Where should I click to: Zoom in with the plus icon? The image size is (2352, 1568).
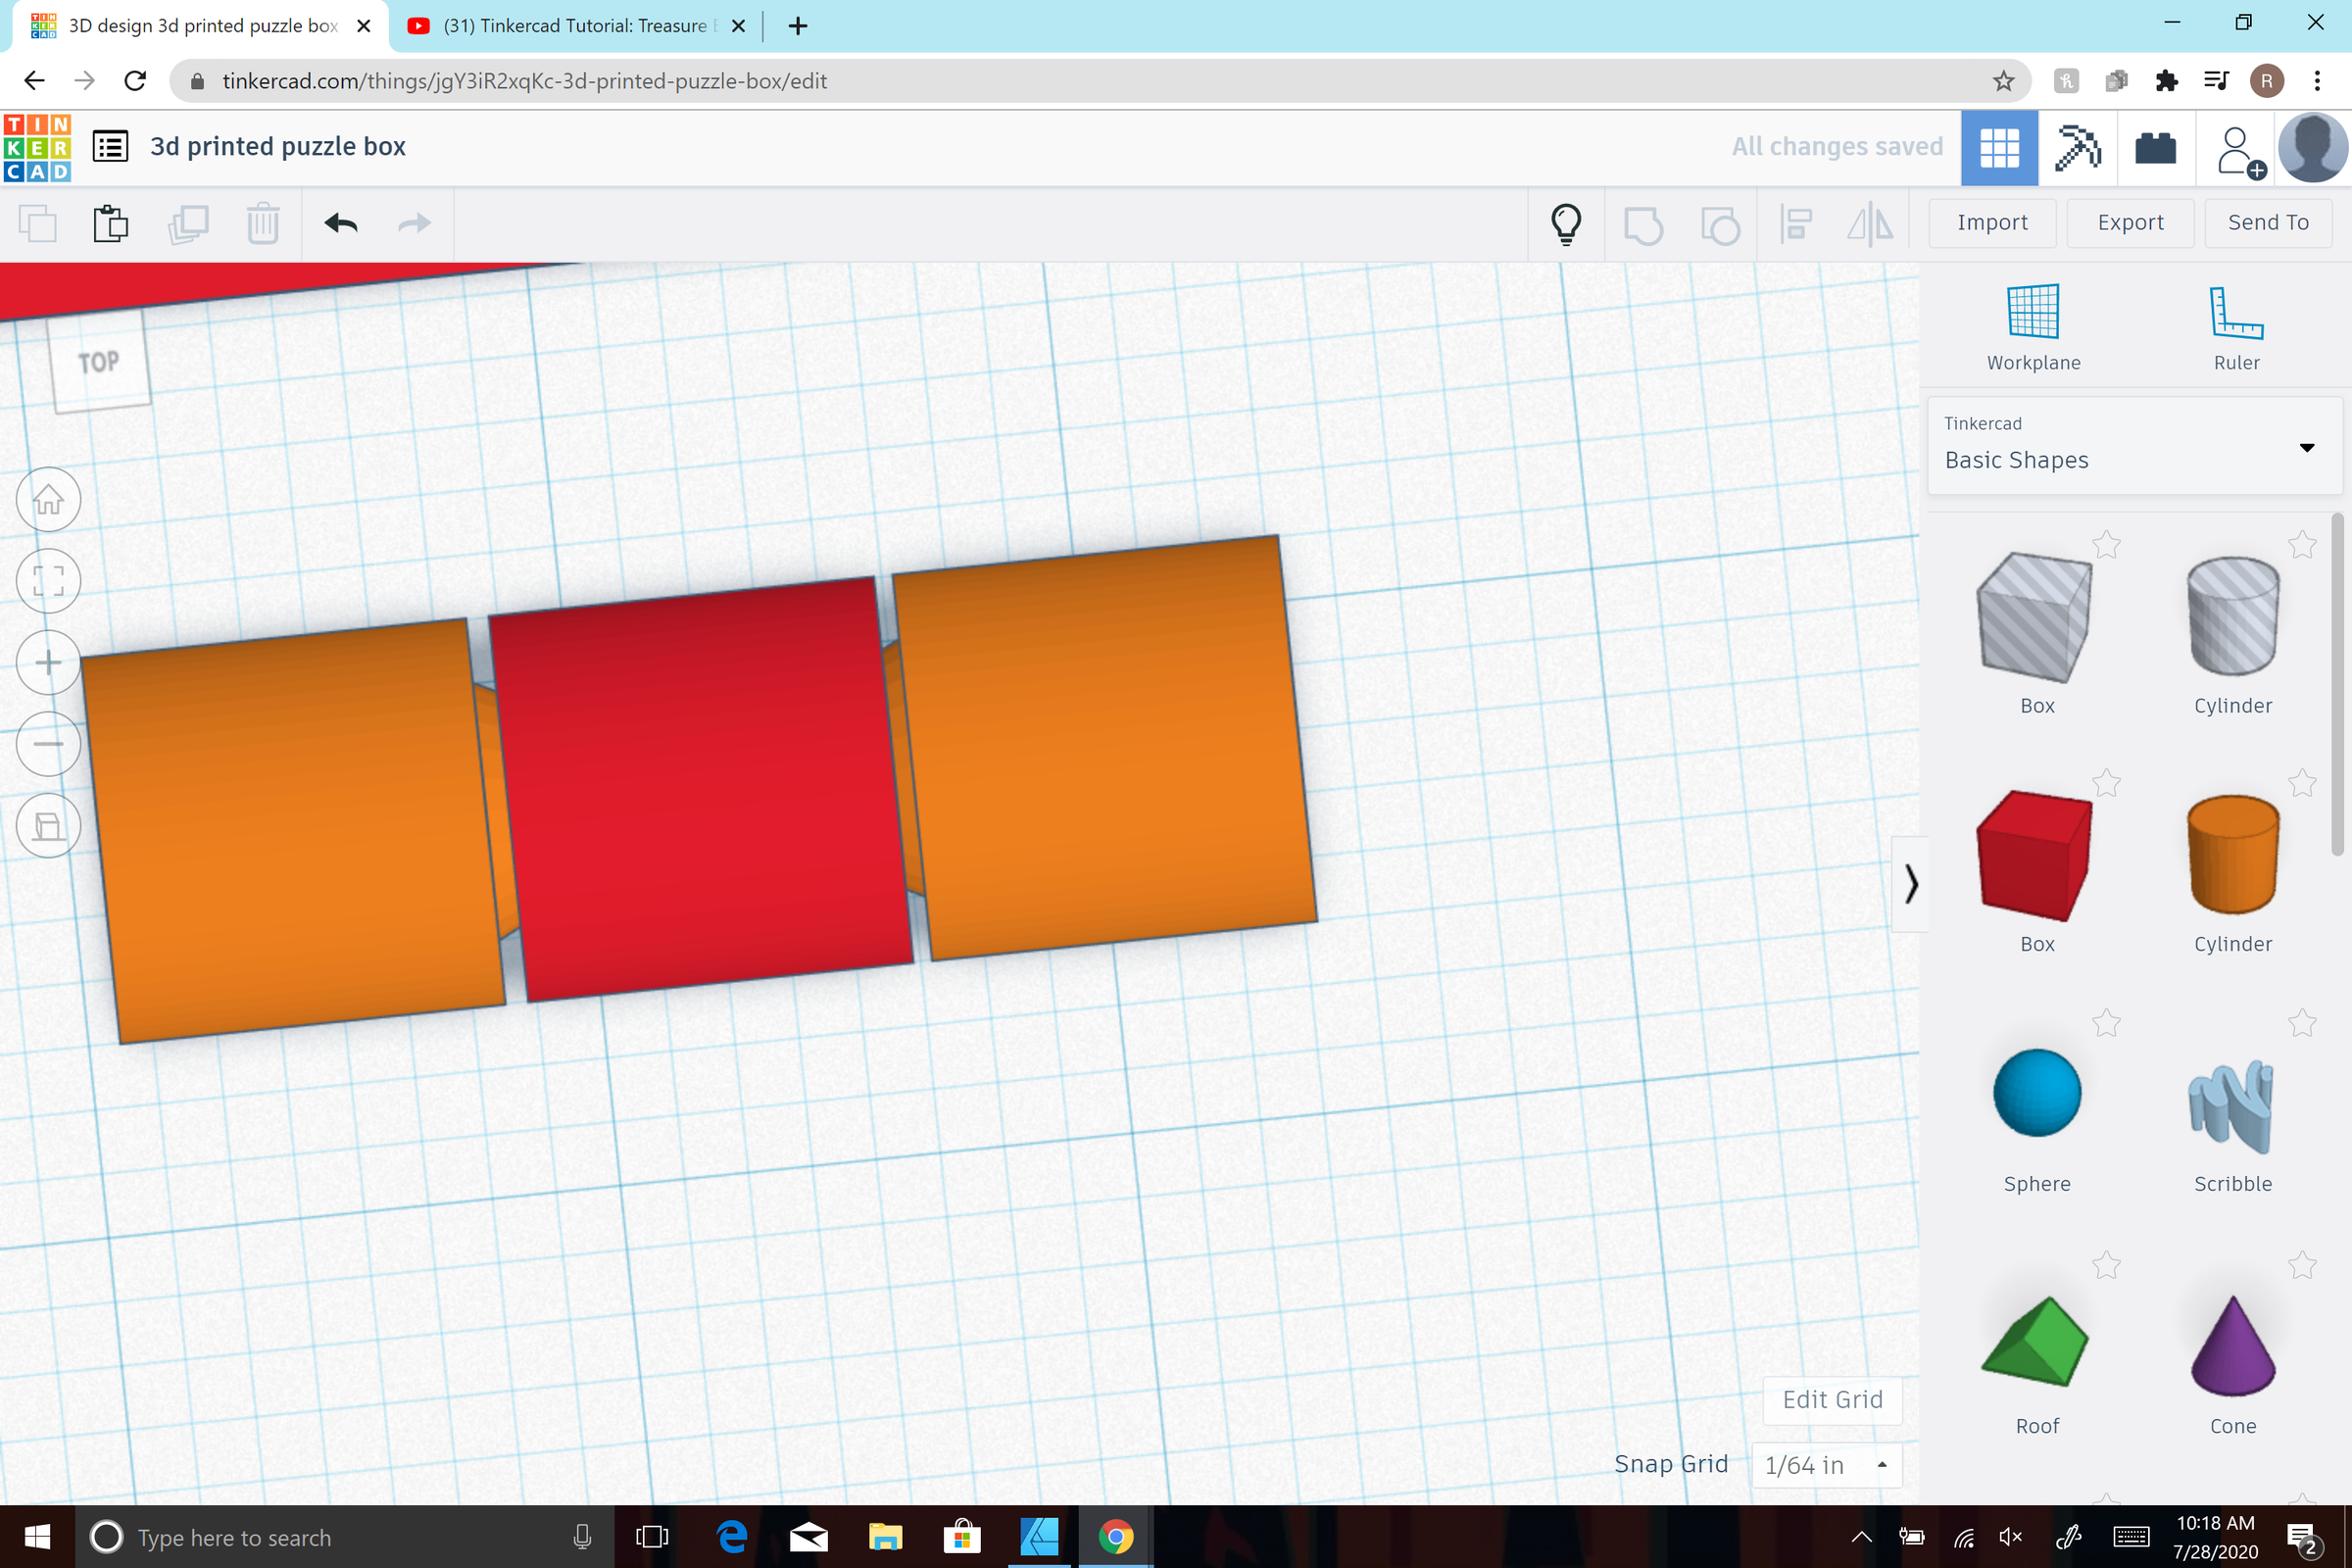click(48, 662)
